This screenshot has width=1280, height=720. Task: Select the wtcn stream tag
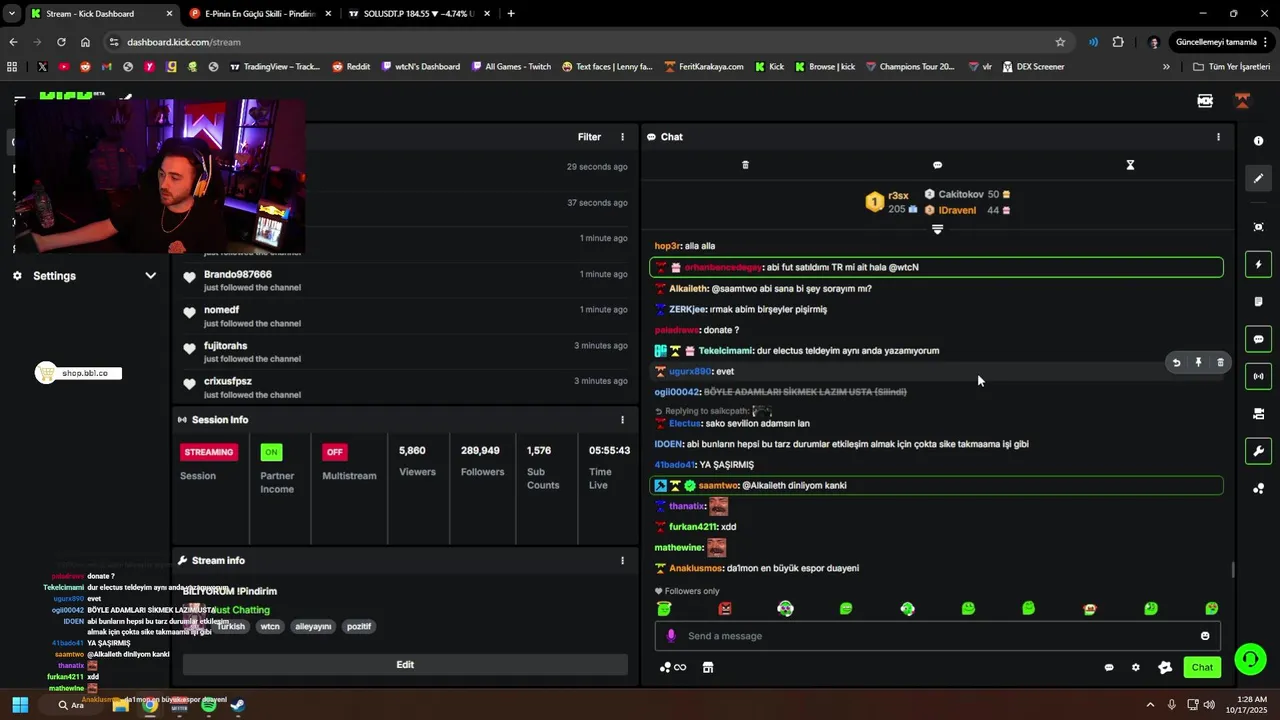pos(270,627)
